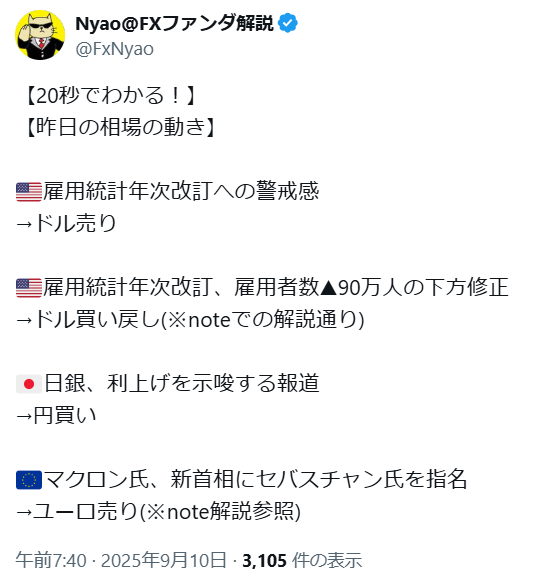Image resolution: width=540 pixels, height=579 pixels.
Task: Click the 2025年9月10日 date link
Action: point(164,561)
